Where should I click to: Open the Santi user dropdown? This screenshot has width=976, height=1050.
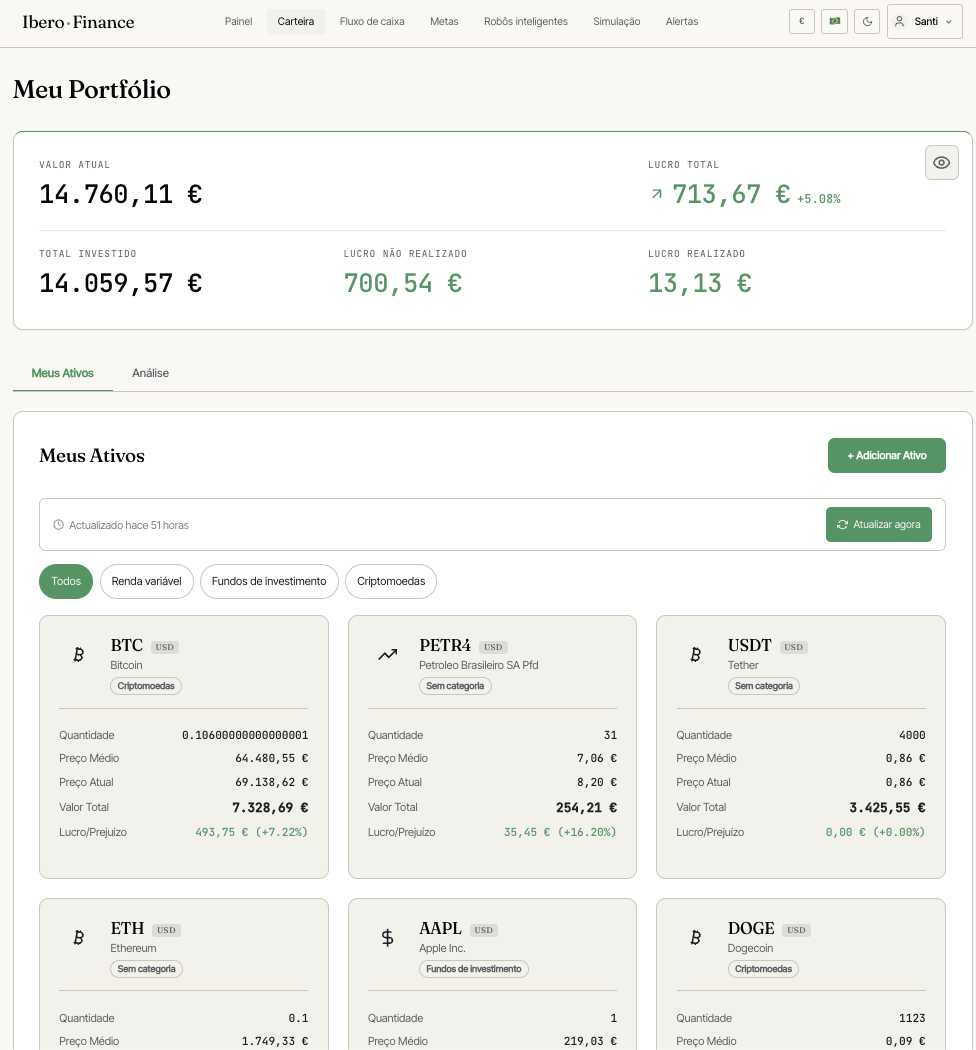924,21
